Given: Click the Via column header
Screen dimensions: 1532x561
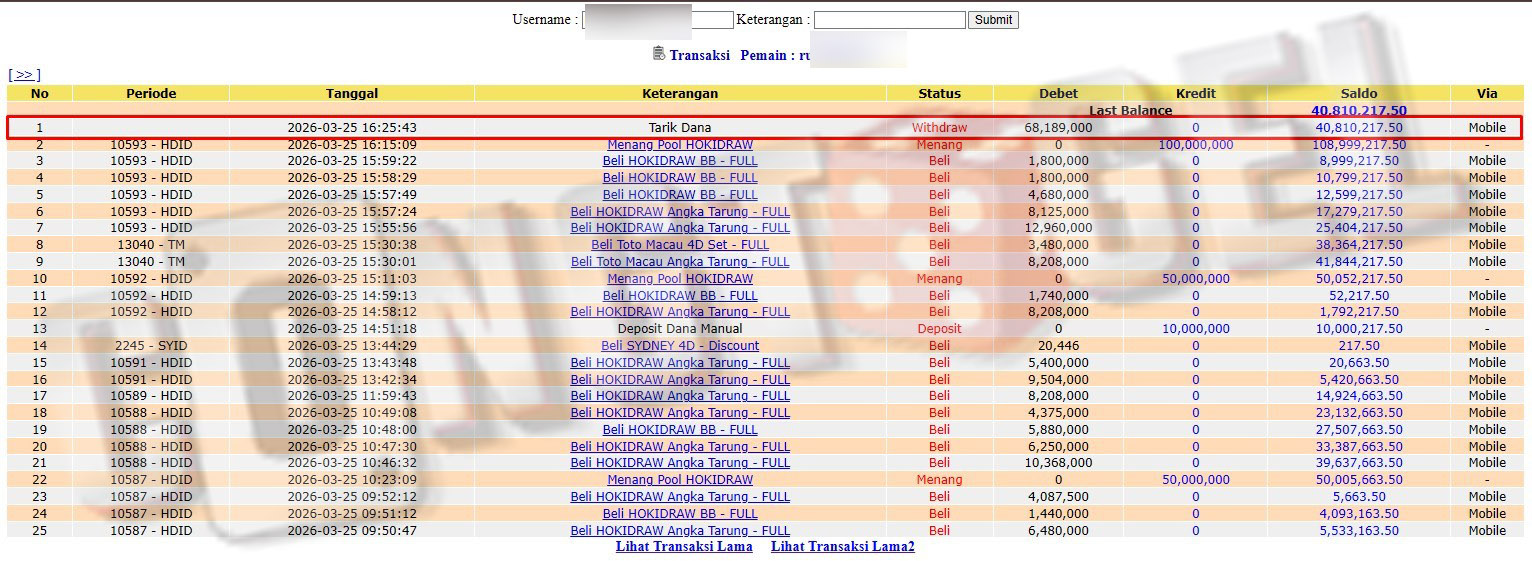Looking at the screenshot, I should pyautogui.click(x=1487, y=94).
